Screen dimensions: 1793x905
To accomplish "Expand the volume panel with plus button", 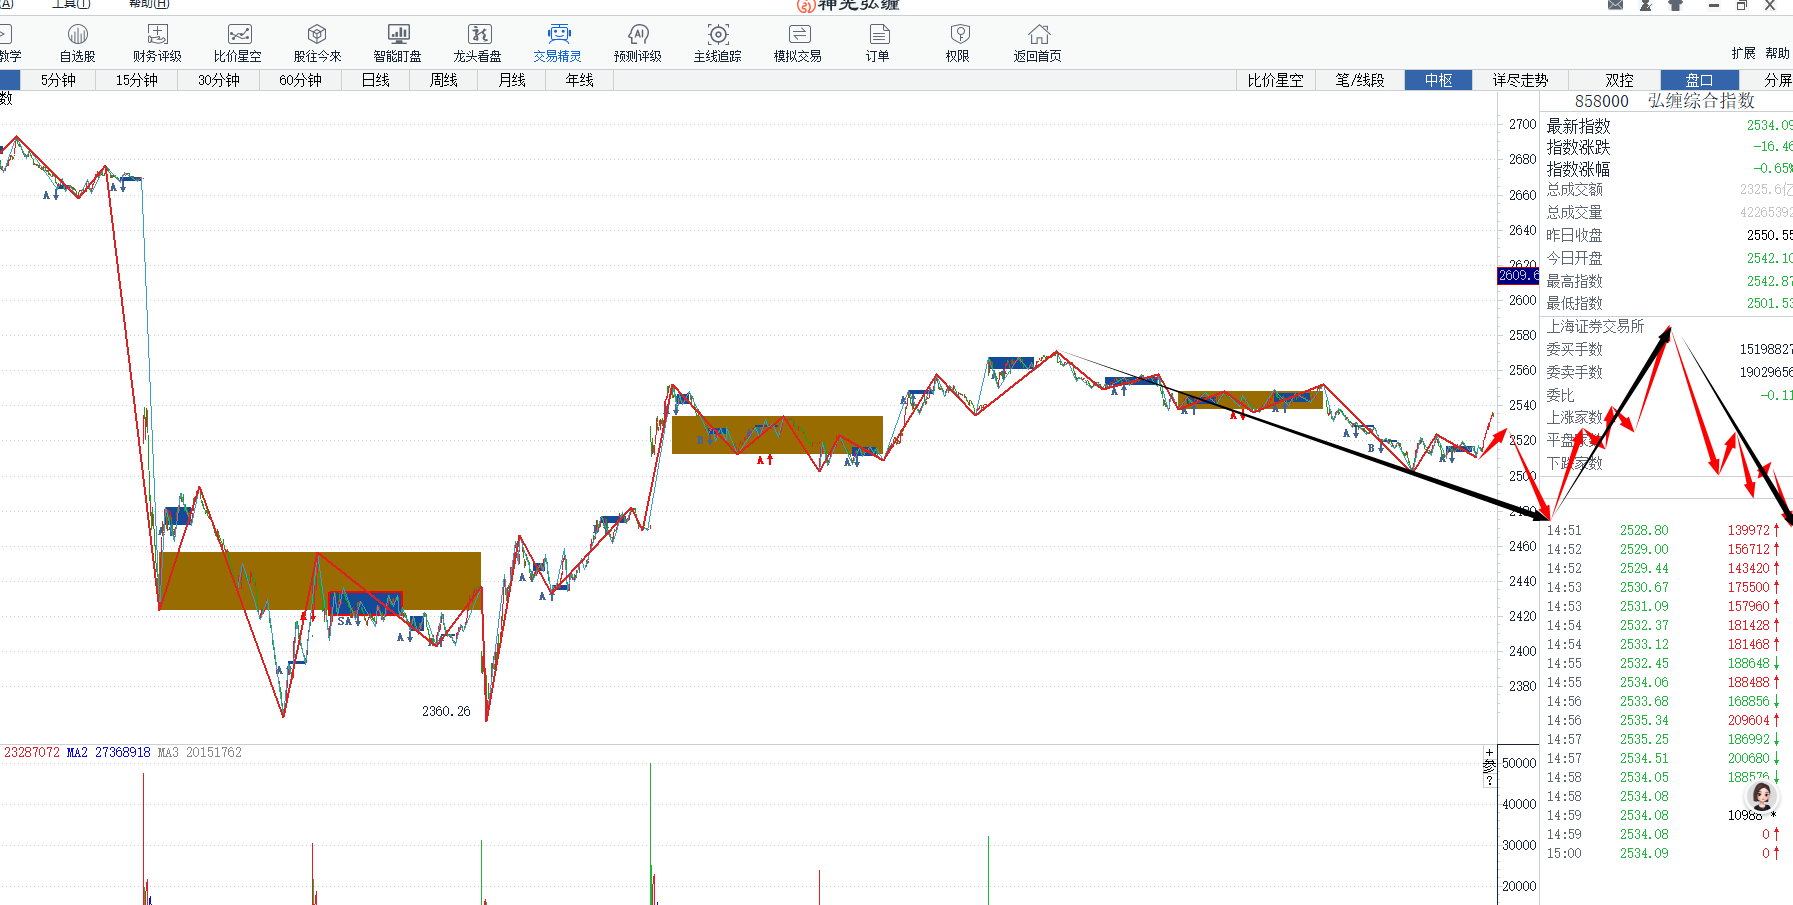I will 1489,752.
